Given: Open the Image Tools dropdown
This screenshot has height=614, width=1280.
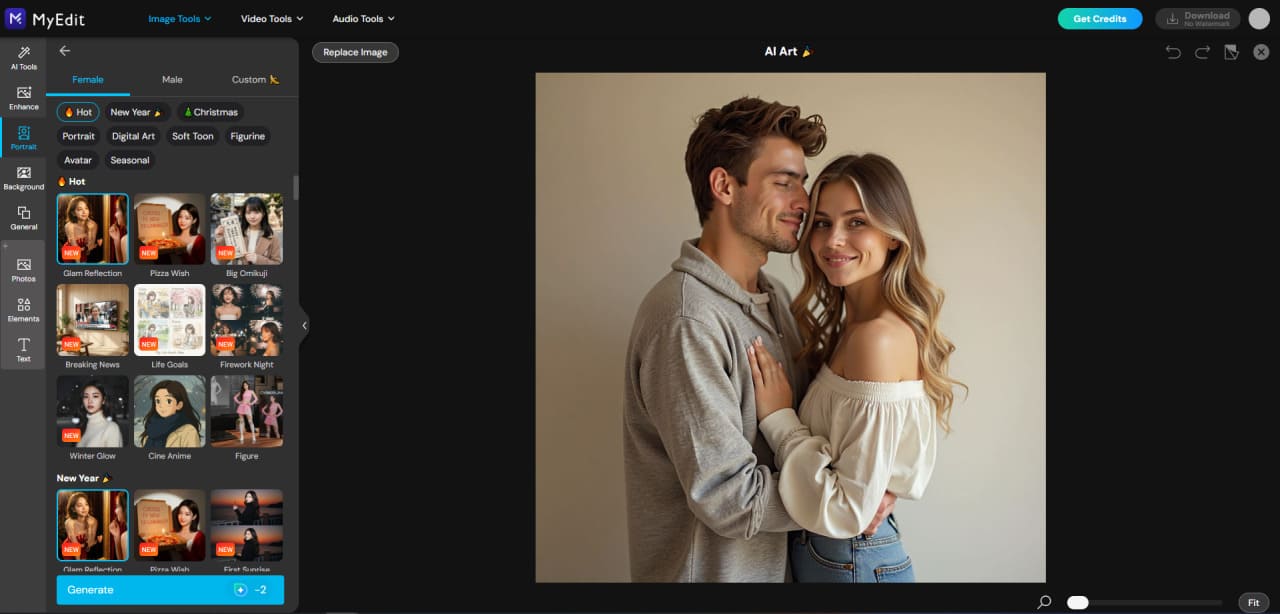Looking at the screenshot, I should pos(179,18).
